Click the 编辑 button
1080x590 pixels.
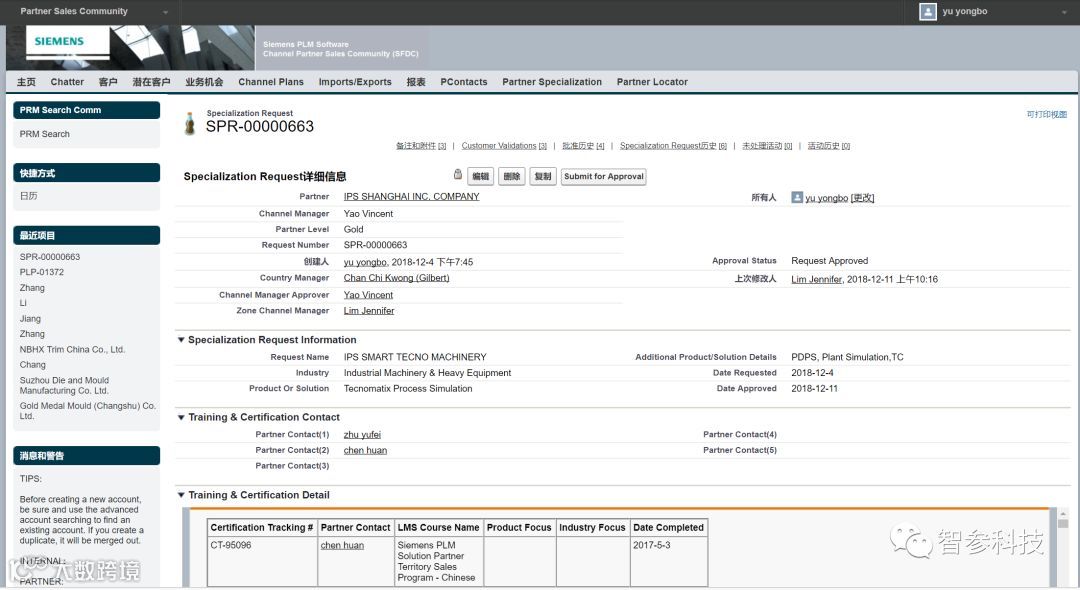481,176
